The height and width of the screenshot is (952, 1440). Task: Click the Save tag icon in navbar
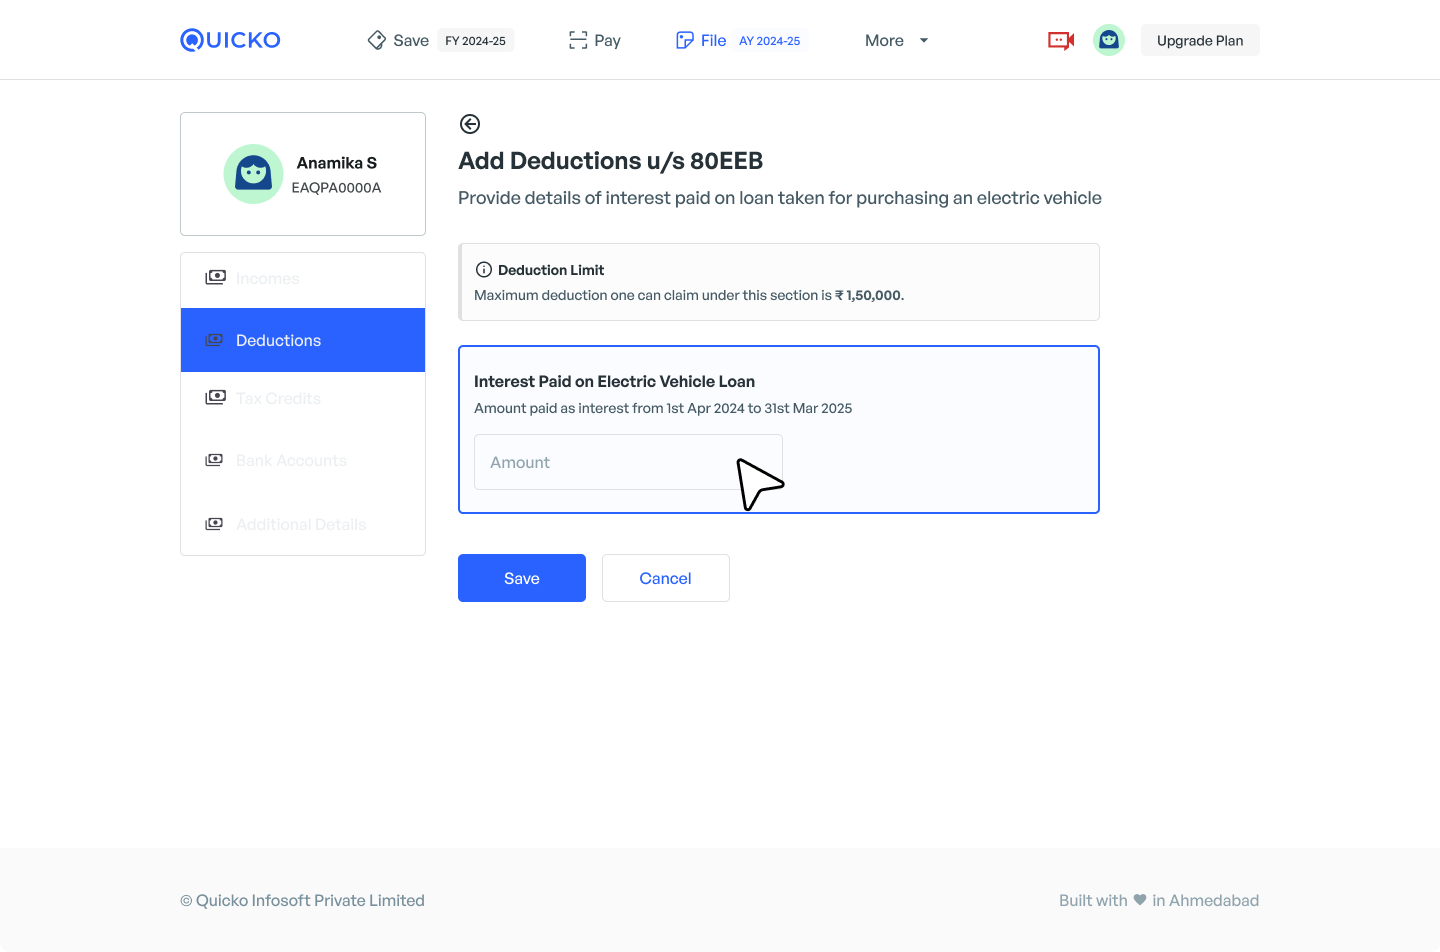pos(377,40)
